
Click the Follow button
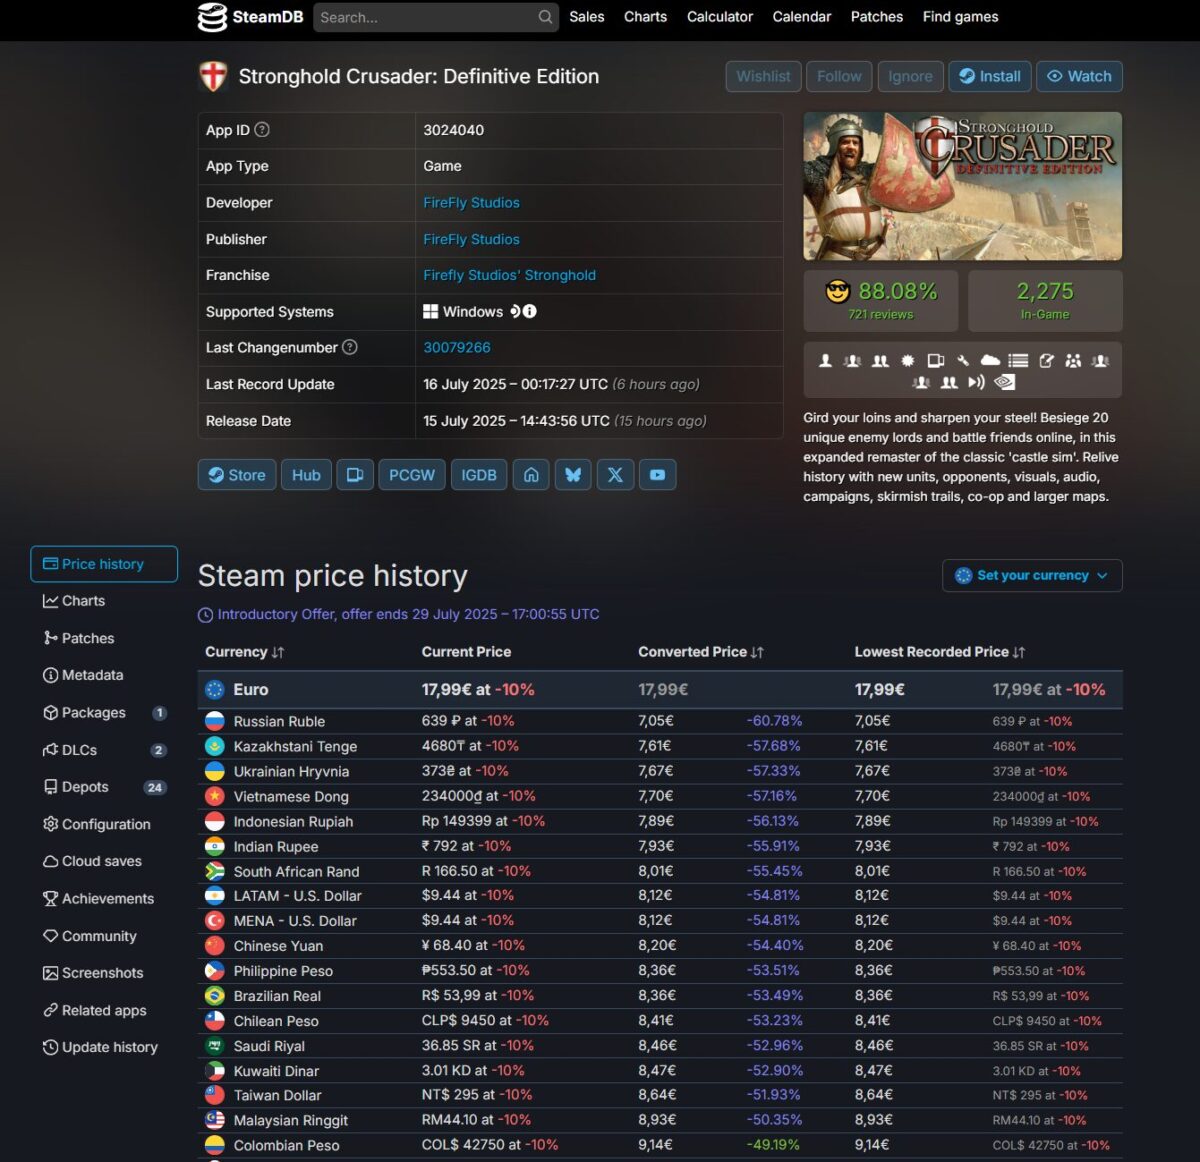point(839,76)
